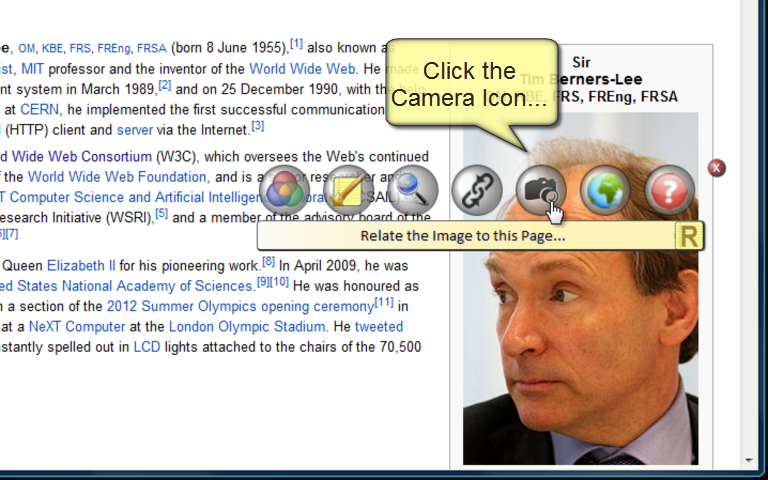768x480 pixels.
Task: Click the red question mark help icon
Action: pyautogui.click(x=669, y=190)
